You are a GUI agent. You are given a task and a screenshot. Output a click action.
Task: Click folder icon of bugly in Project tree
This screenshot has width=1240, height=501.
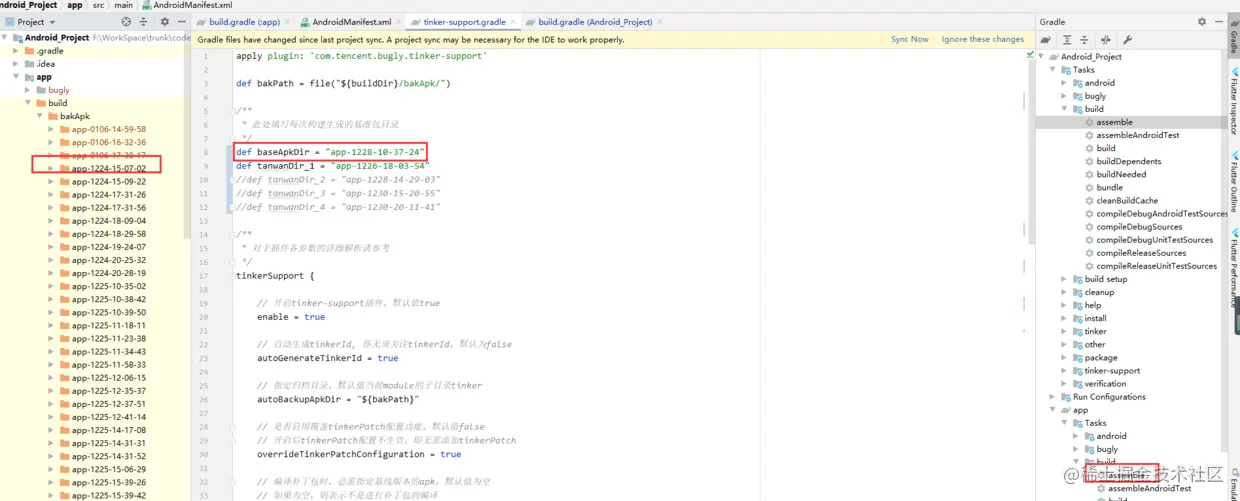40,90
